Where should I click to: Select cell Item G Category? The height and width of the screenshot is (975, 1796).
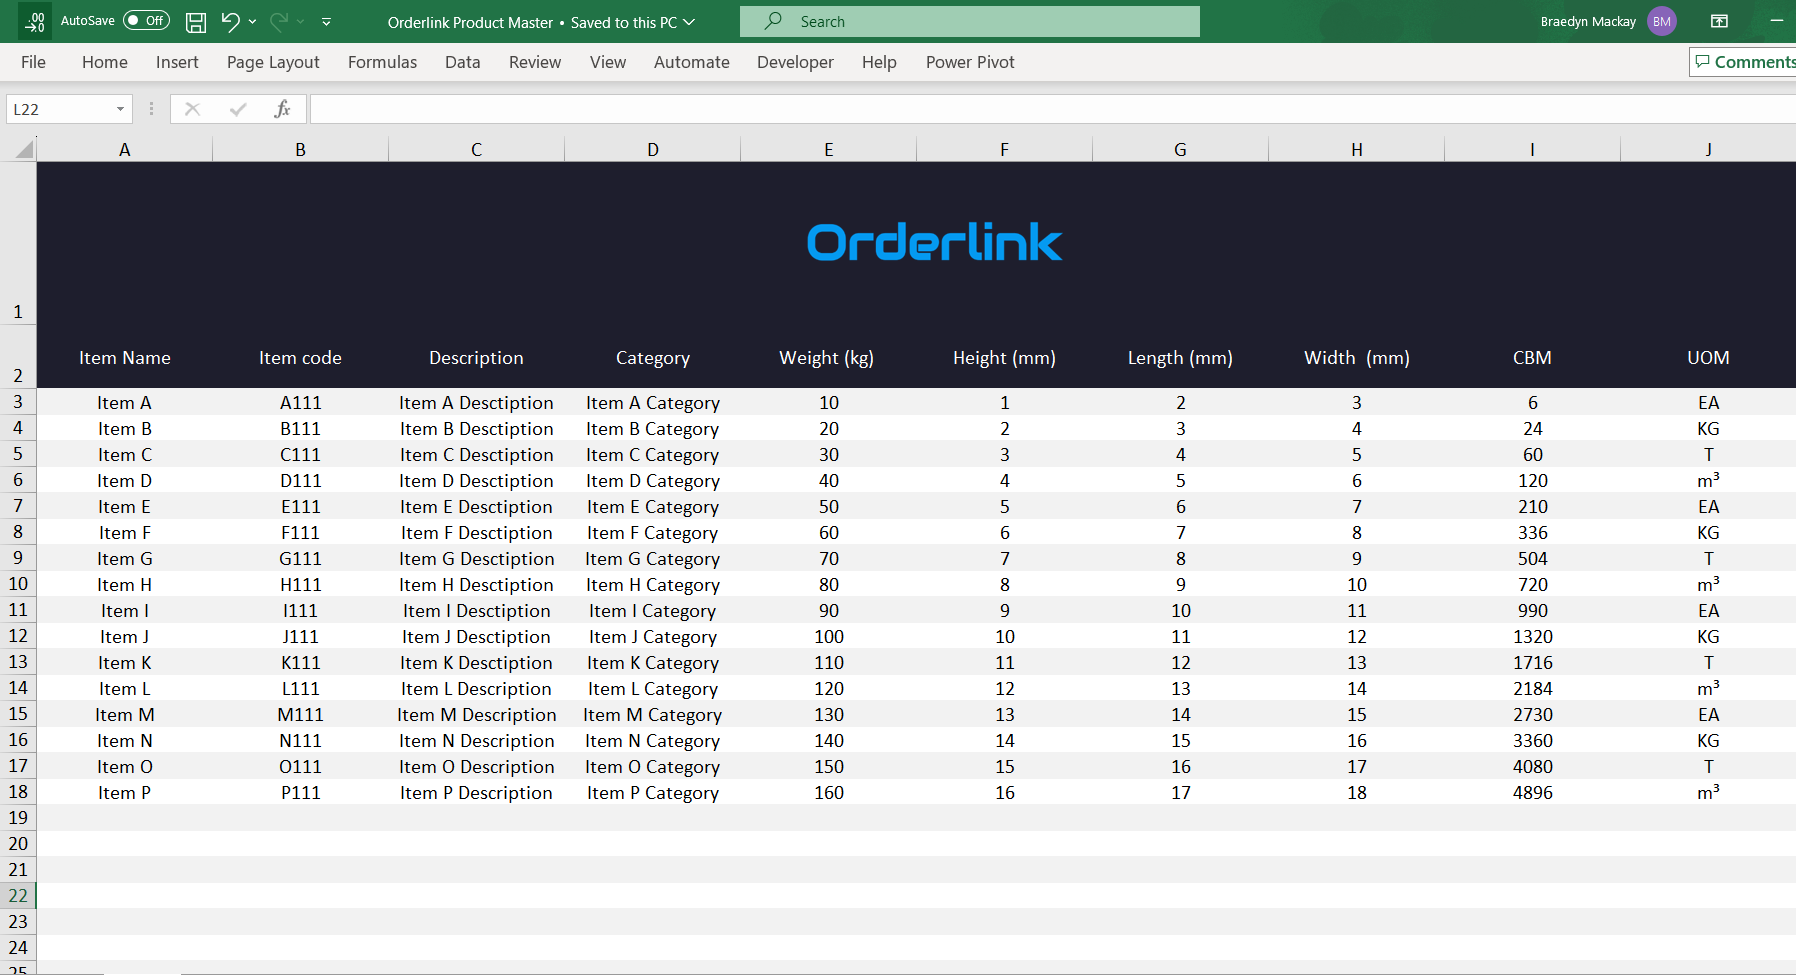pyautogui.click(x=653, y=559)
